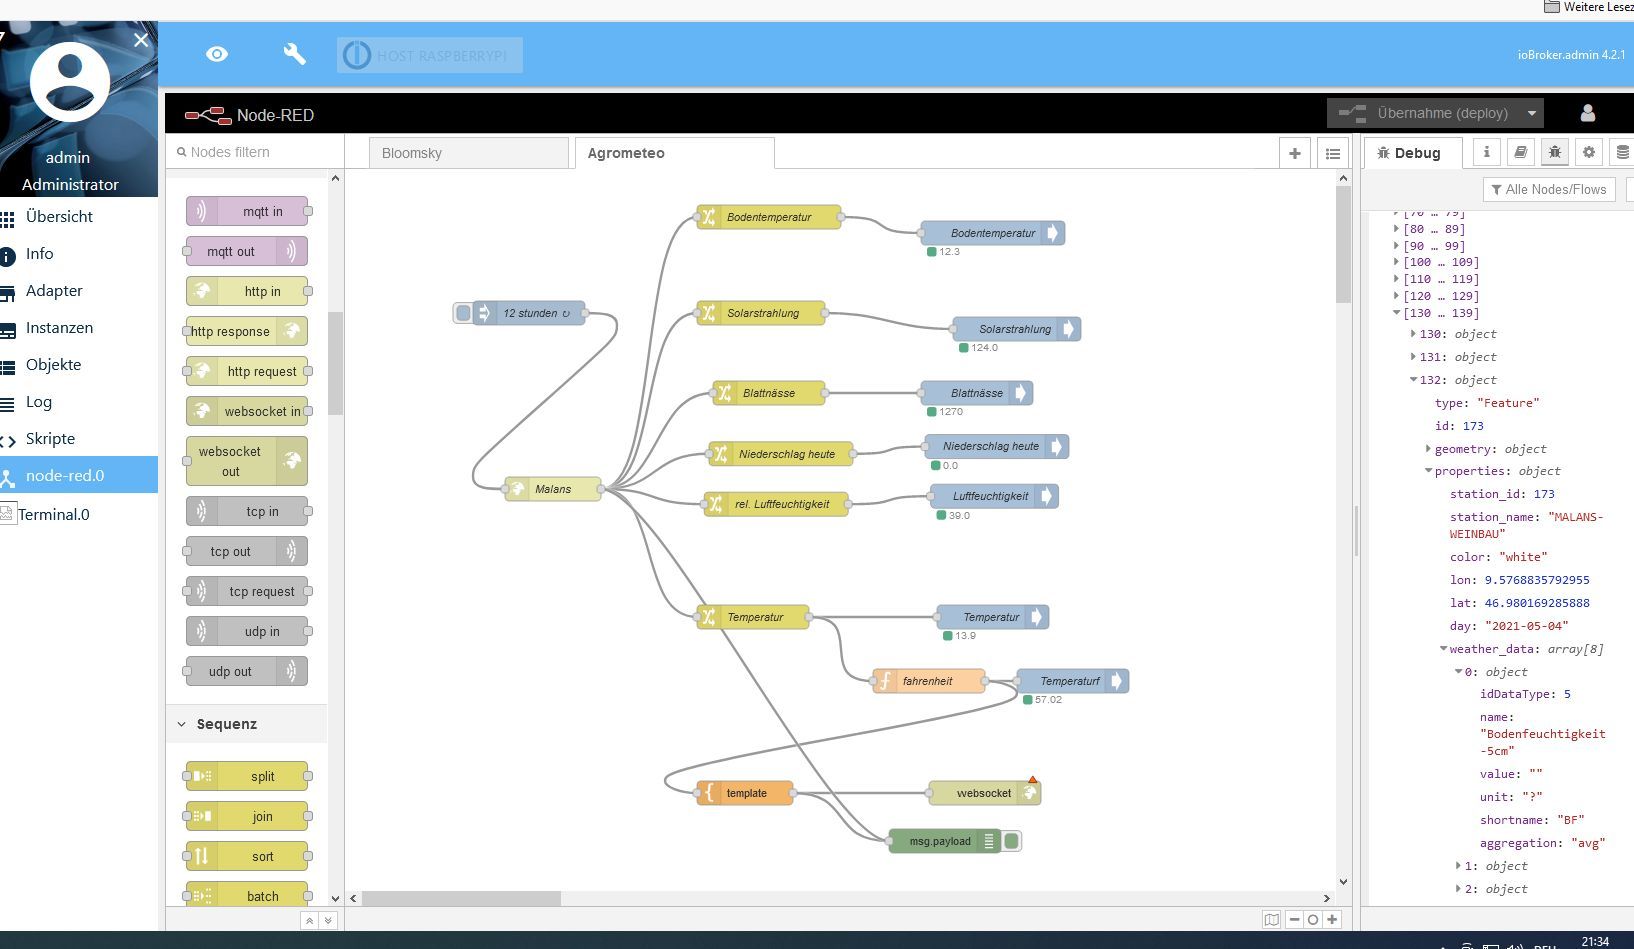Zoom in the canvas with plus button
The height and width of the screenshot is (949, 1634).
click(1331, 919)
